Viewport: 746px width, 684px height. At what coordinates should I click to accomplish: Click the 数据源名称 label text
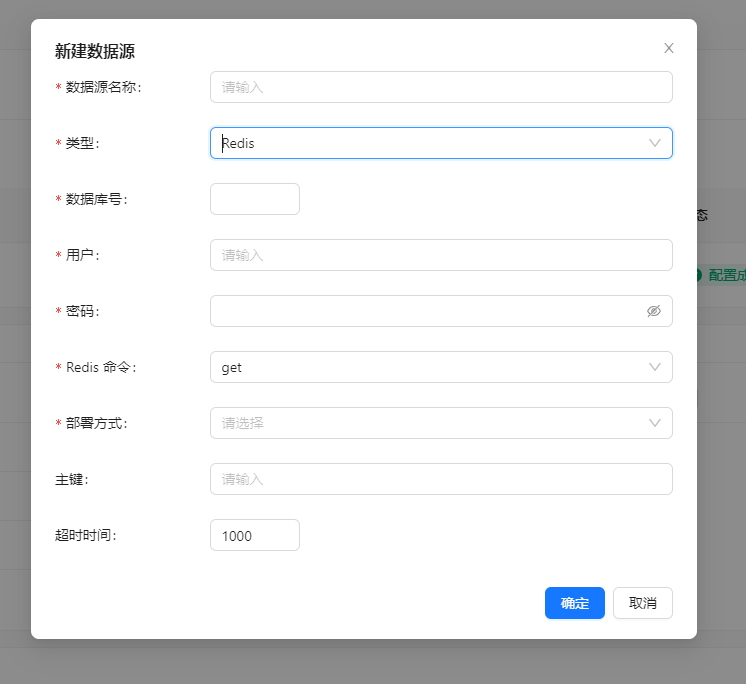[103, 87]
